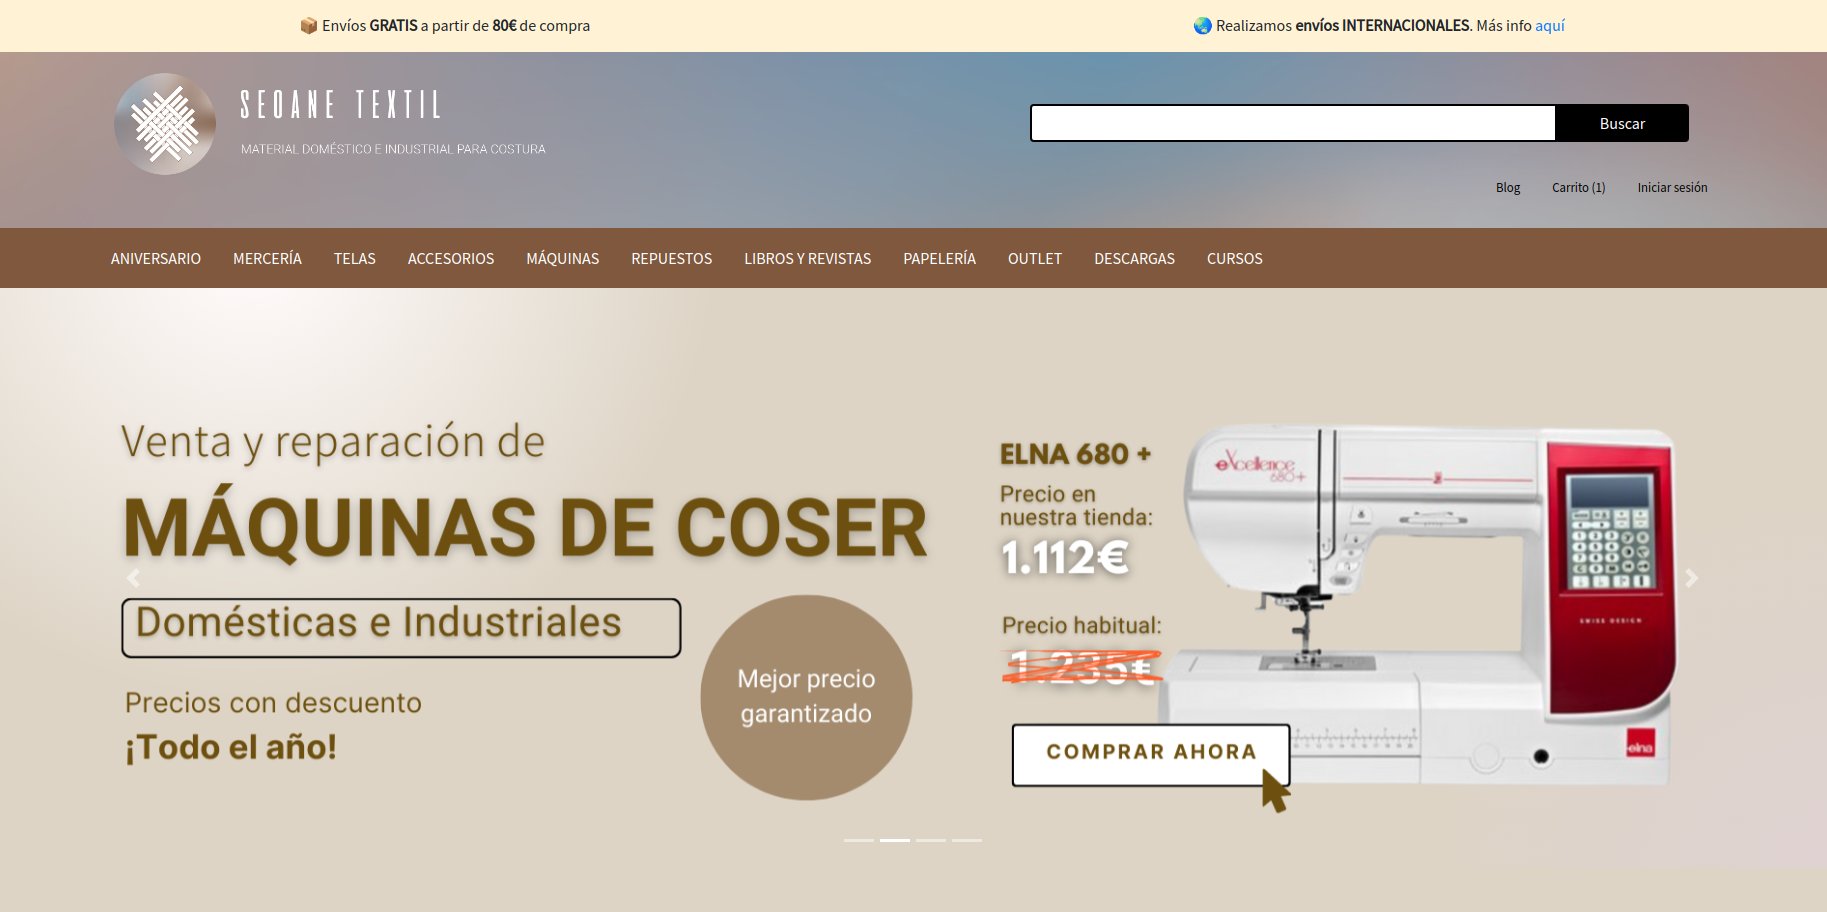Open the Blog link
Viewport: 1827px width, 912px height.
coord(1508,188)
